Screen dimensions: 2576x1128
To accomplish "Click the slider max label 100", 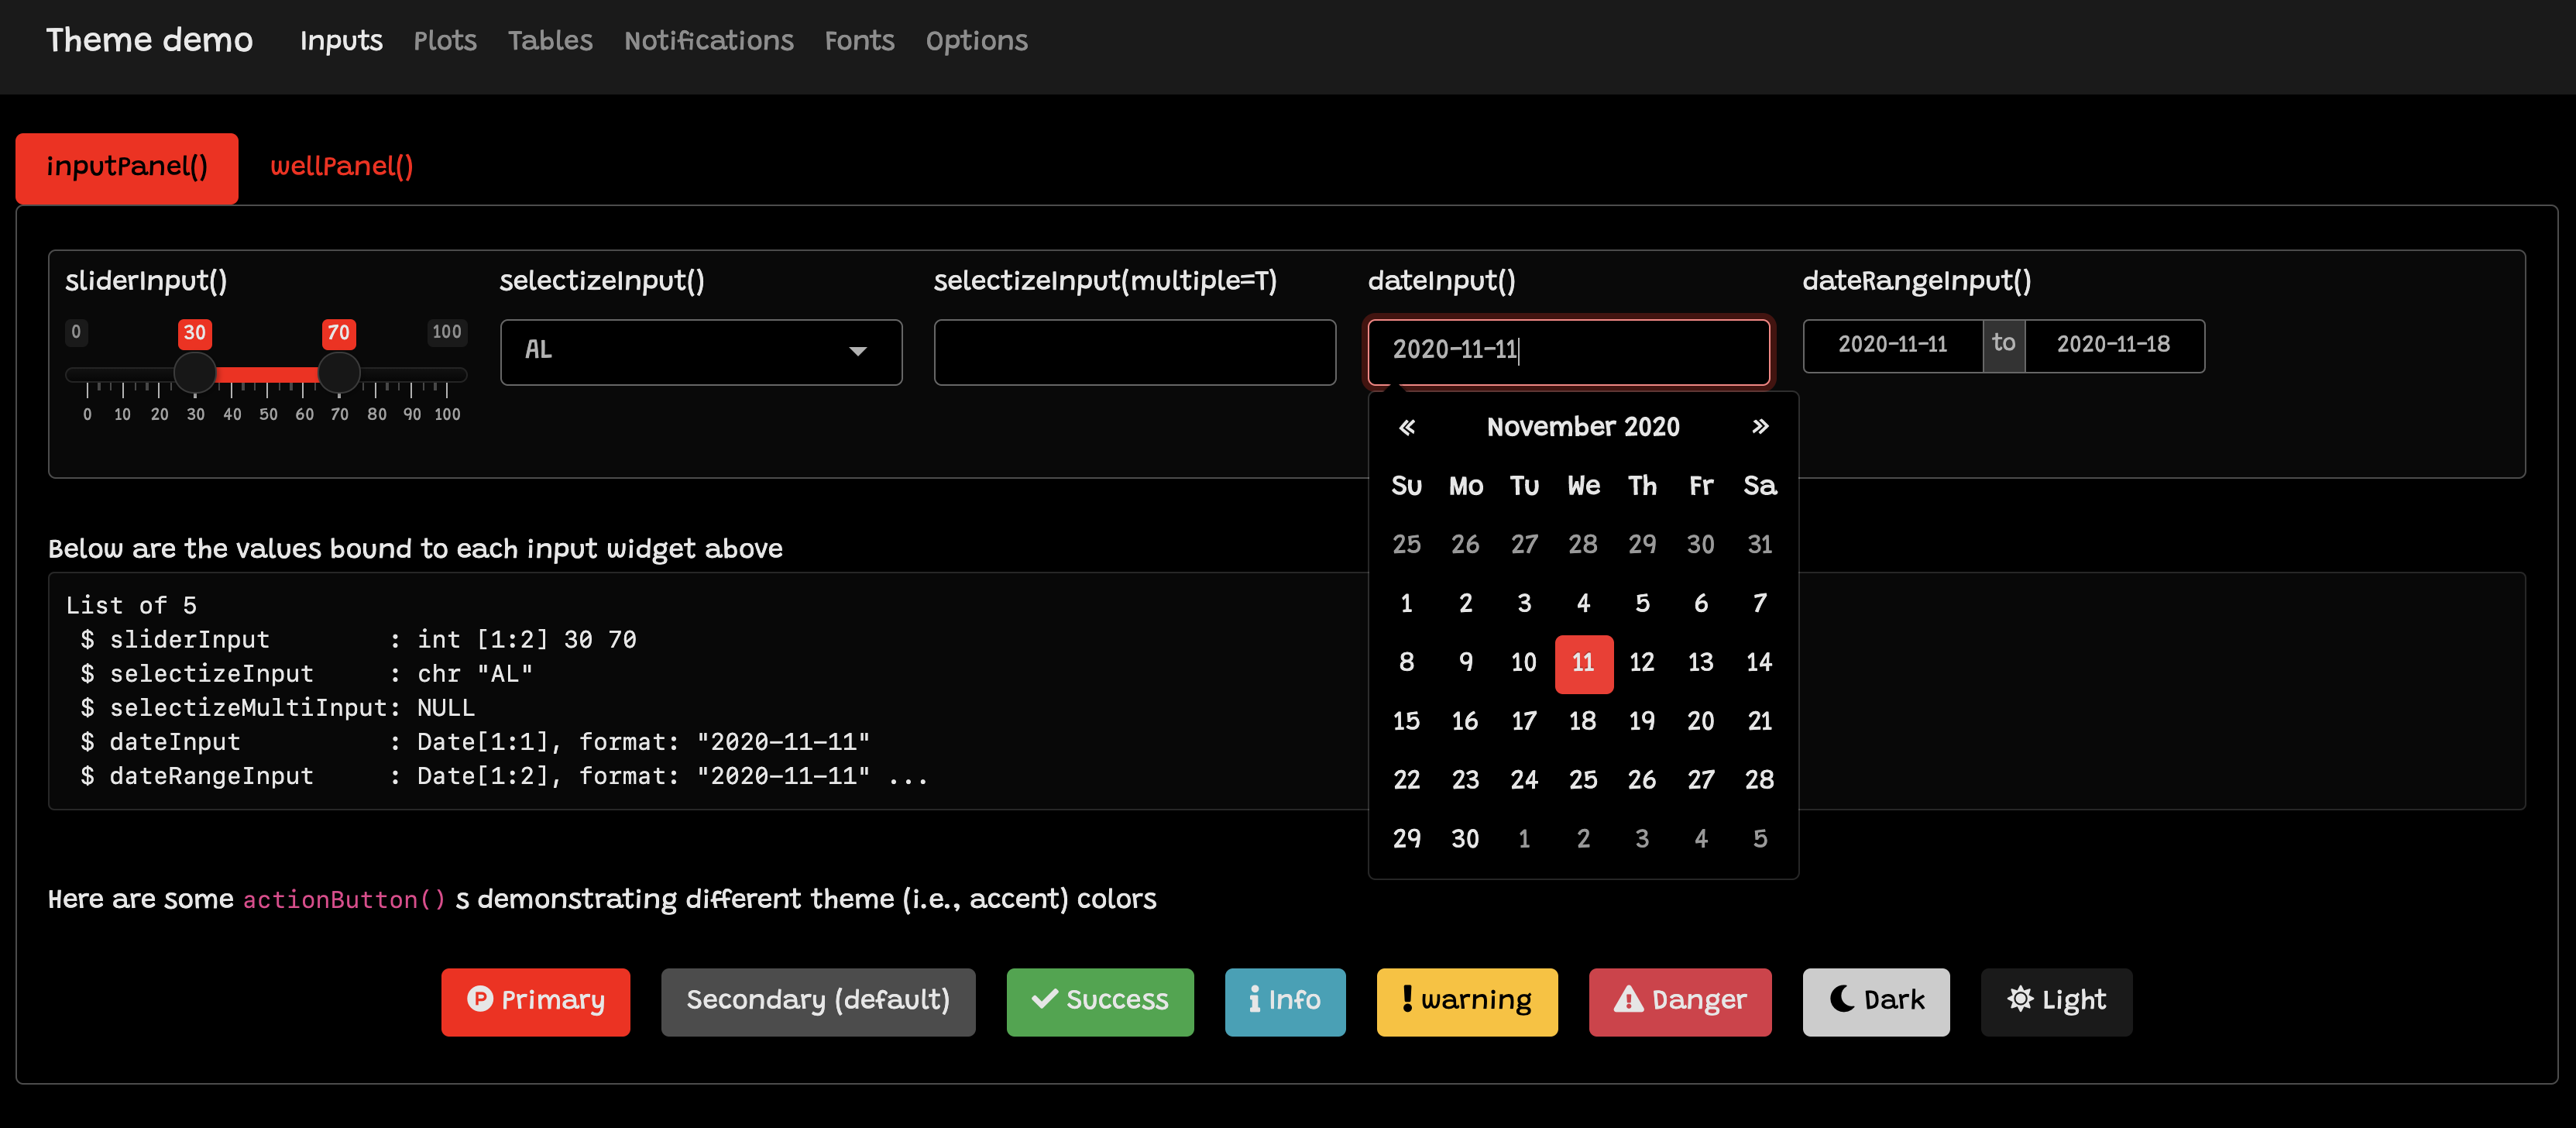I will pos(446,332).
